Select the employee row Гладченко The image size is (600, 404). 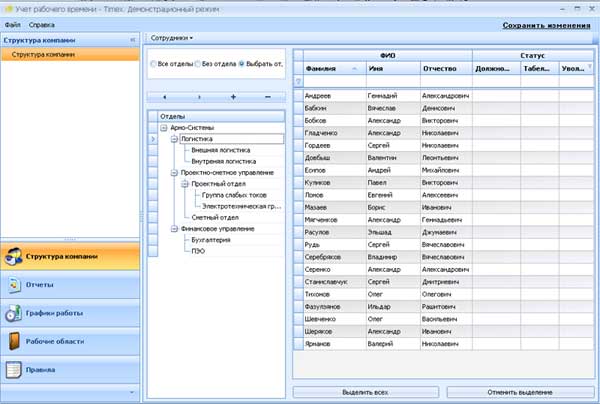pos(443,133)
